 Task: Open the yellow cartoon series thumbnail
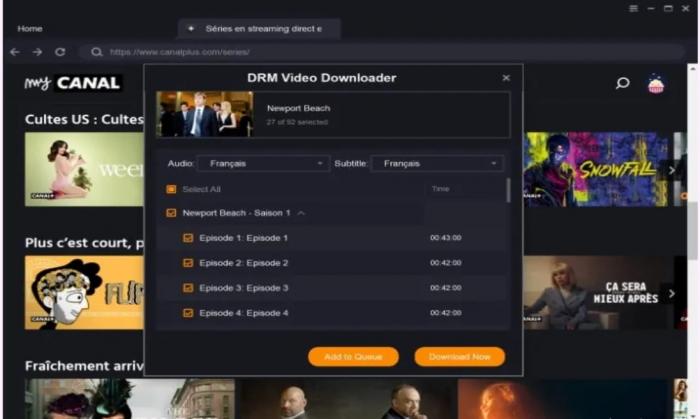pos(84,293)
